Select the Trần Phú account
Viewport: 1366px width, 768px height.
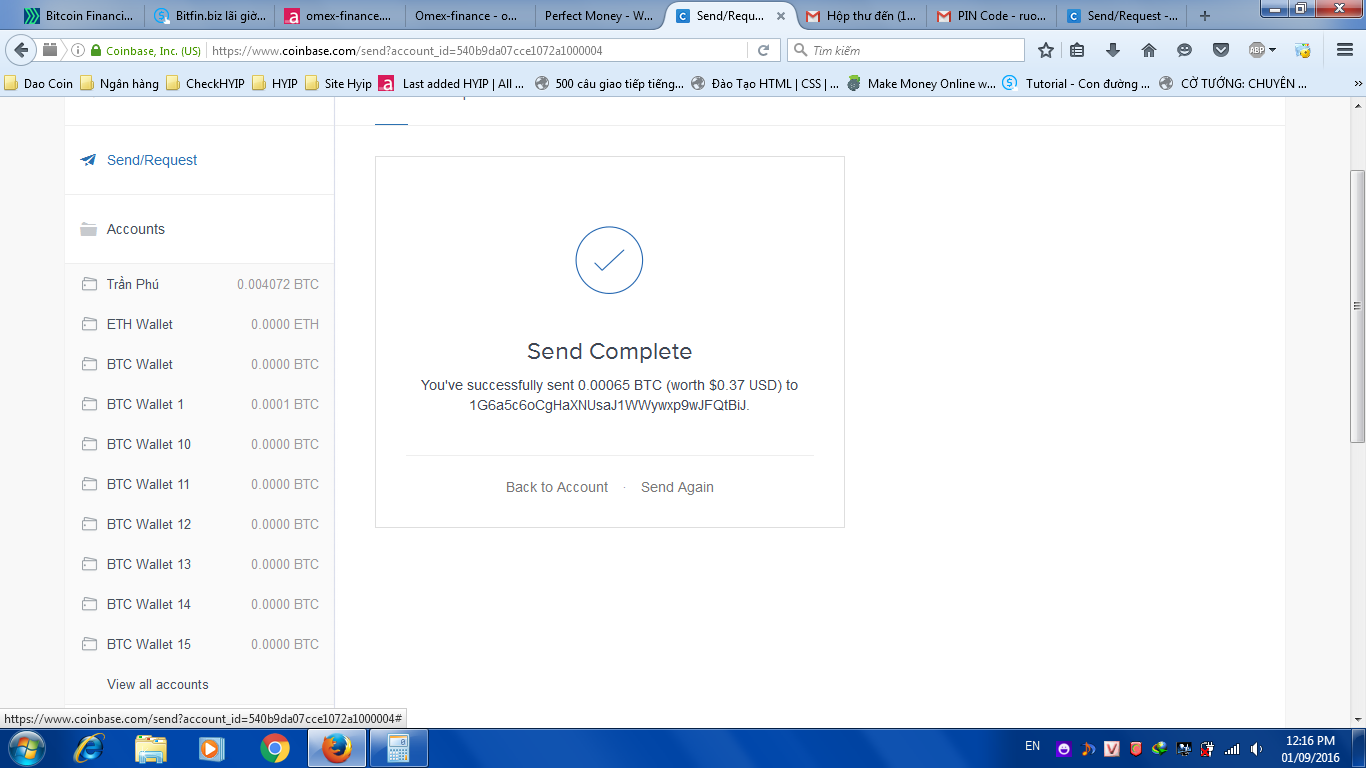click(200, 284)
